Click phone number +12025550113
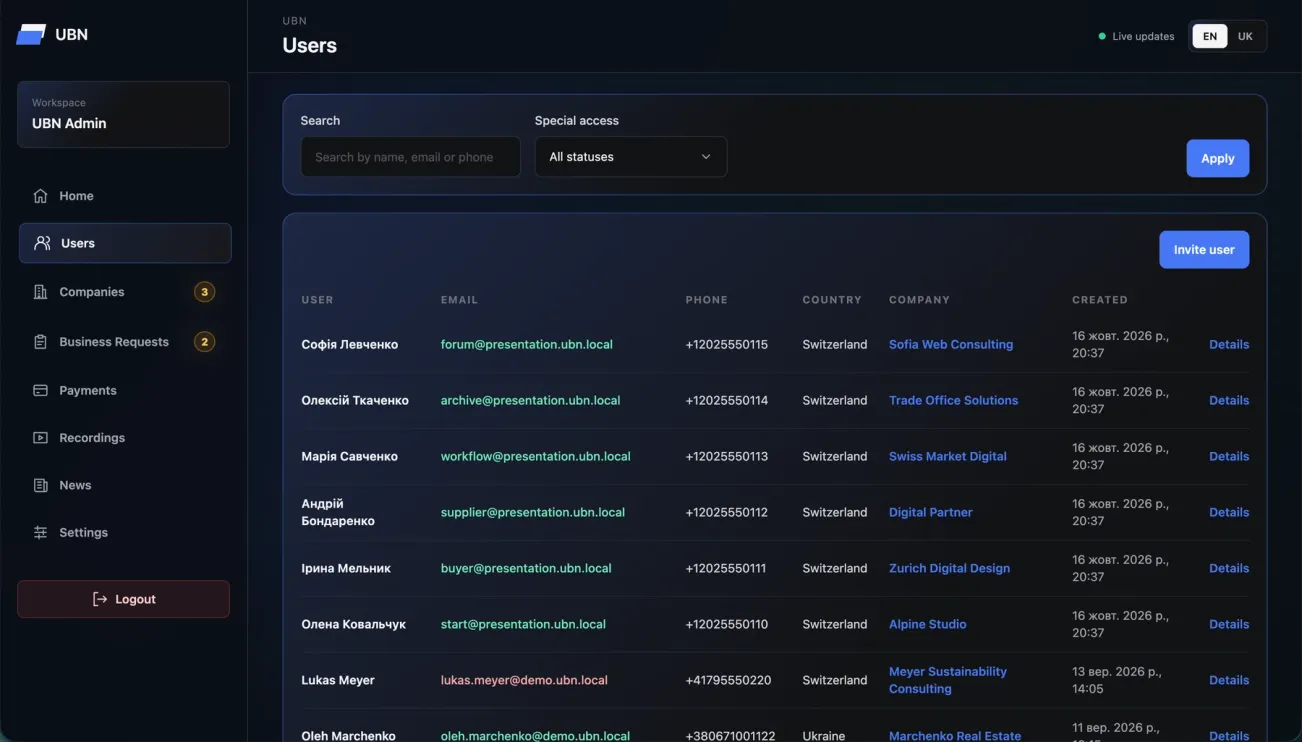 [x=727, y=456]
